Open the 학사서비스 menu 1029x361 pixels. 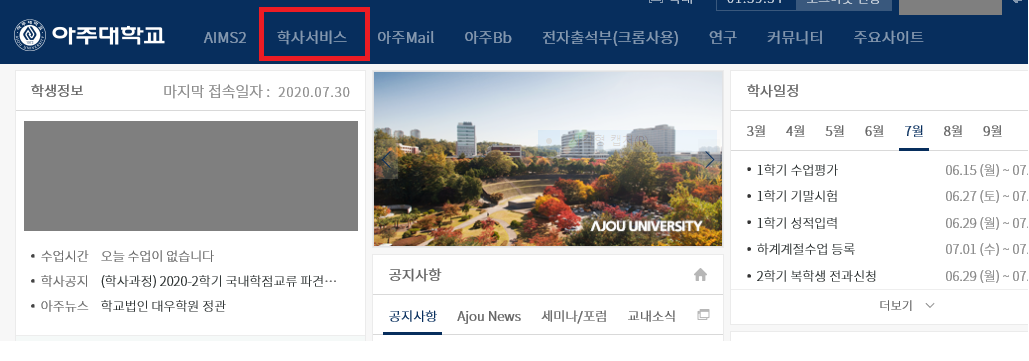[312, 37]
